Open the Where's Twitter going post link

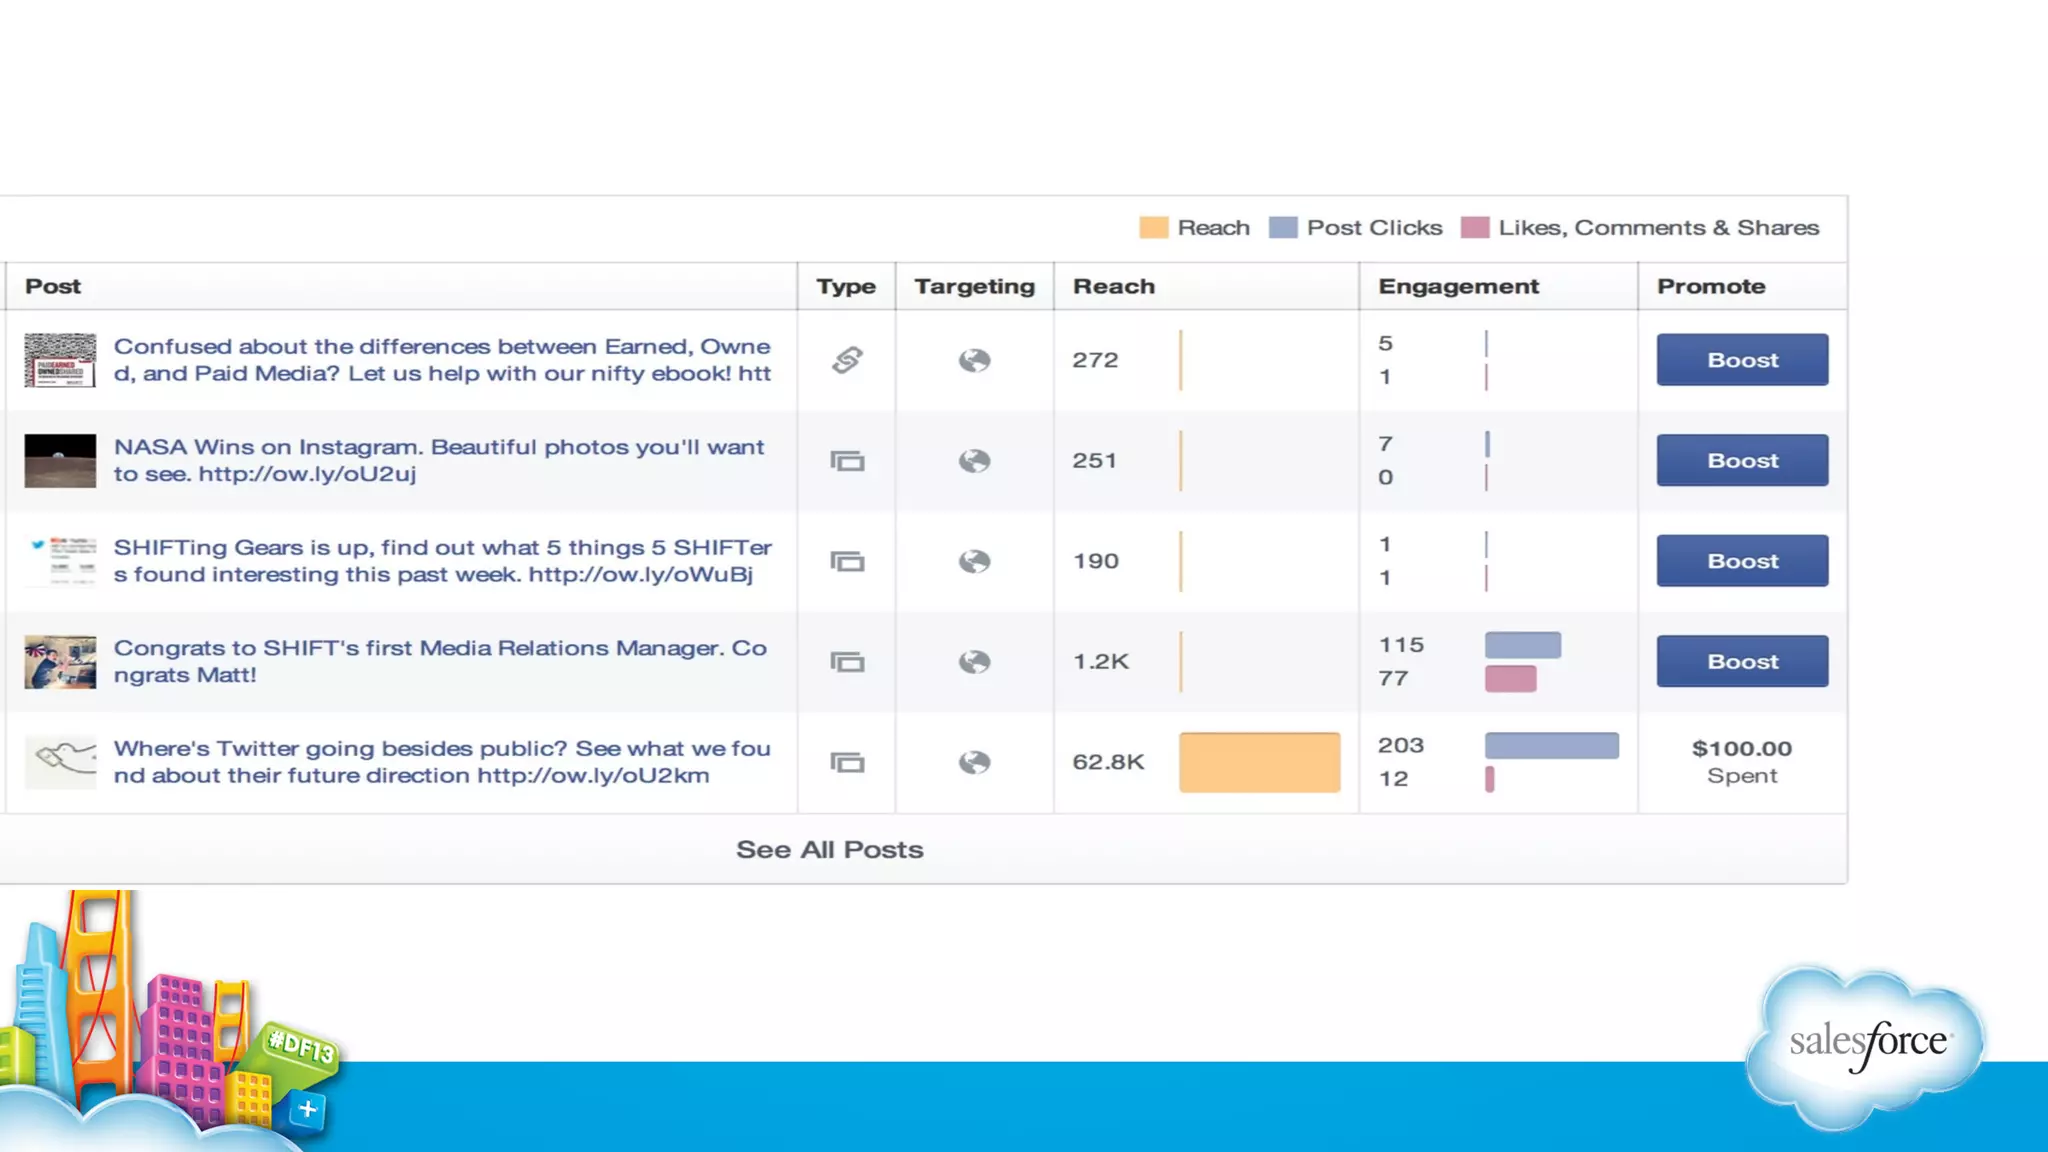click(x=441, y=762)
